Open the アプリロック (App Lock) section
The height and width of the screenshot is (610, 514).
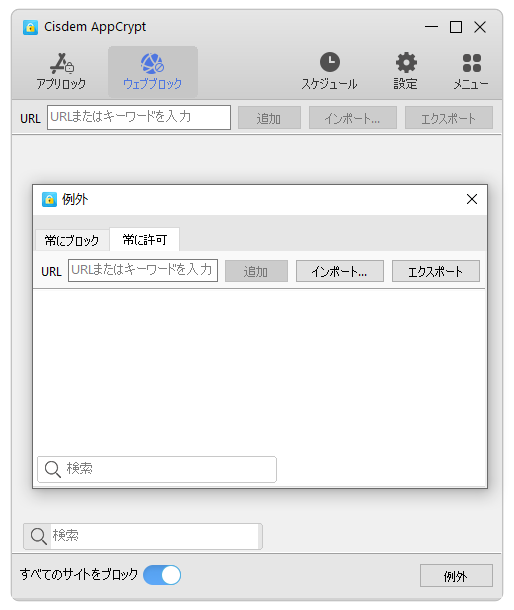click(x=61, y=72)
